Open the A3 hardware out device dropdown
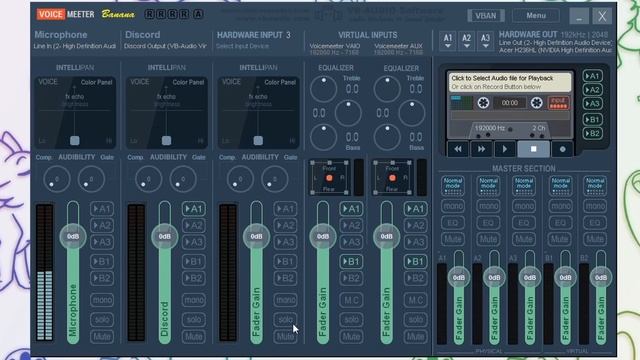The height and width of the screenshot is (360, 640). pos(485,41)
